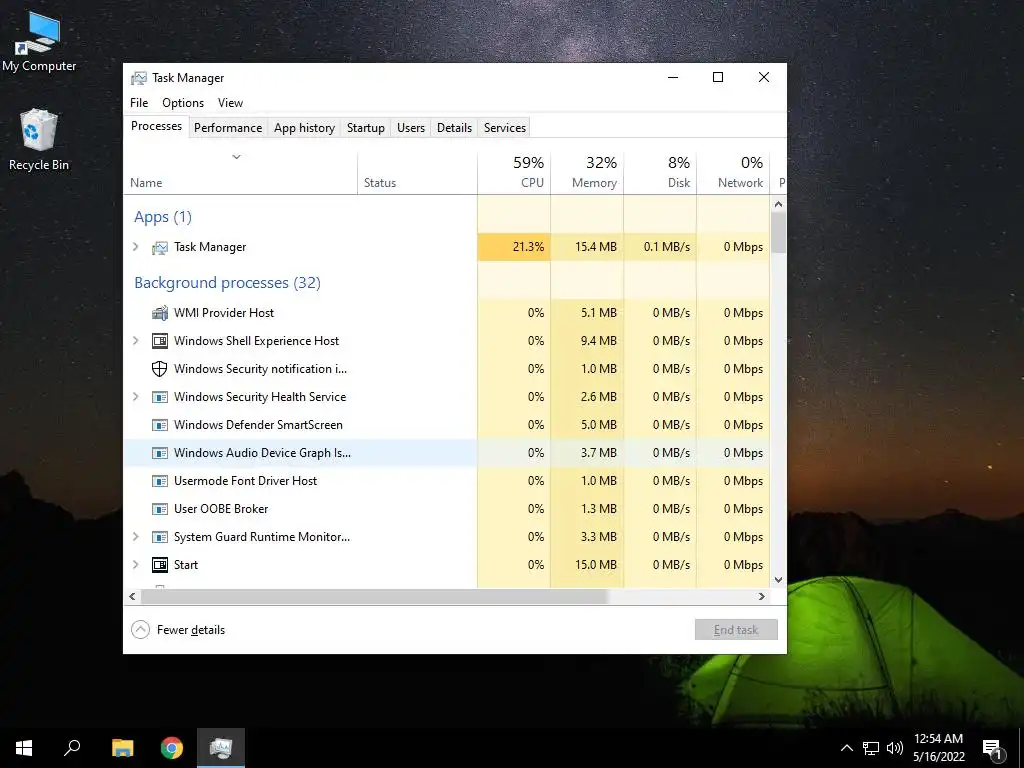Image resolution: width=1024 pixels, height=768 pixels.
Task: Launch Google Chrome from the taskbar
Action: [172, 748]
